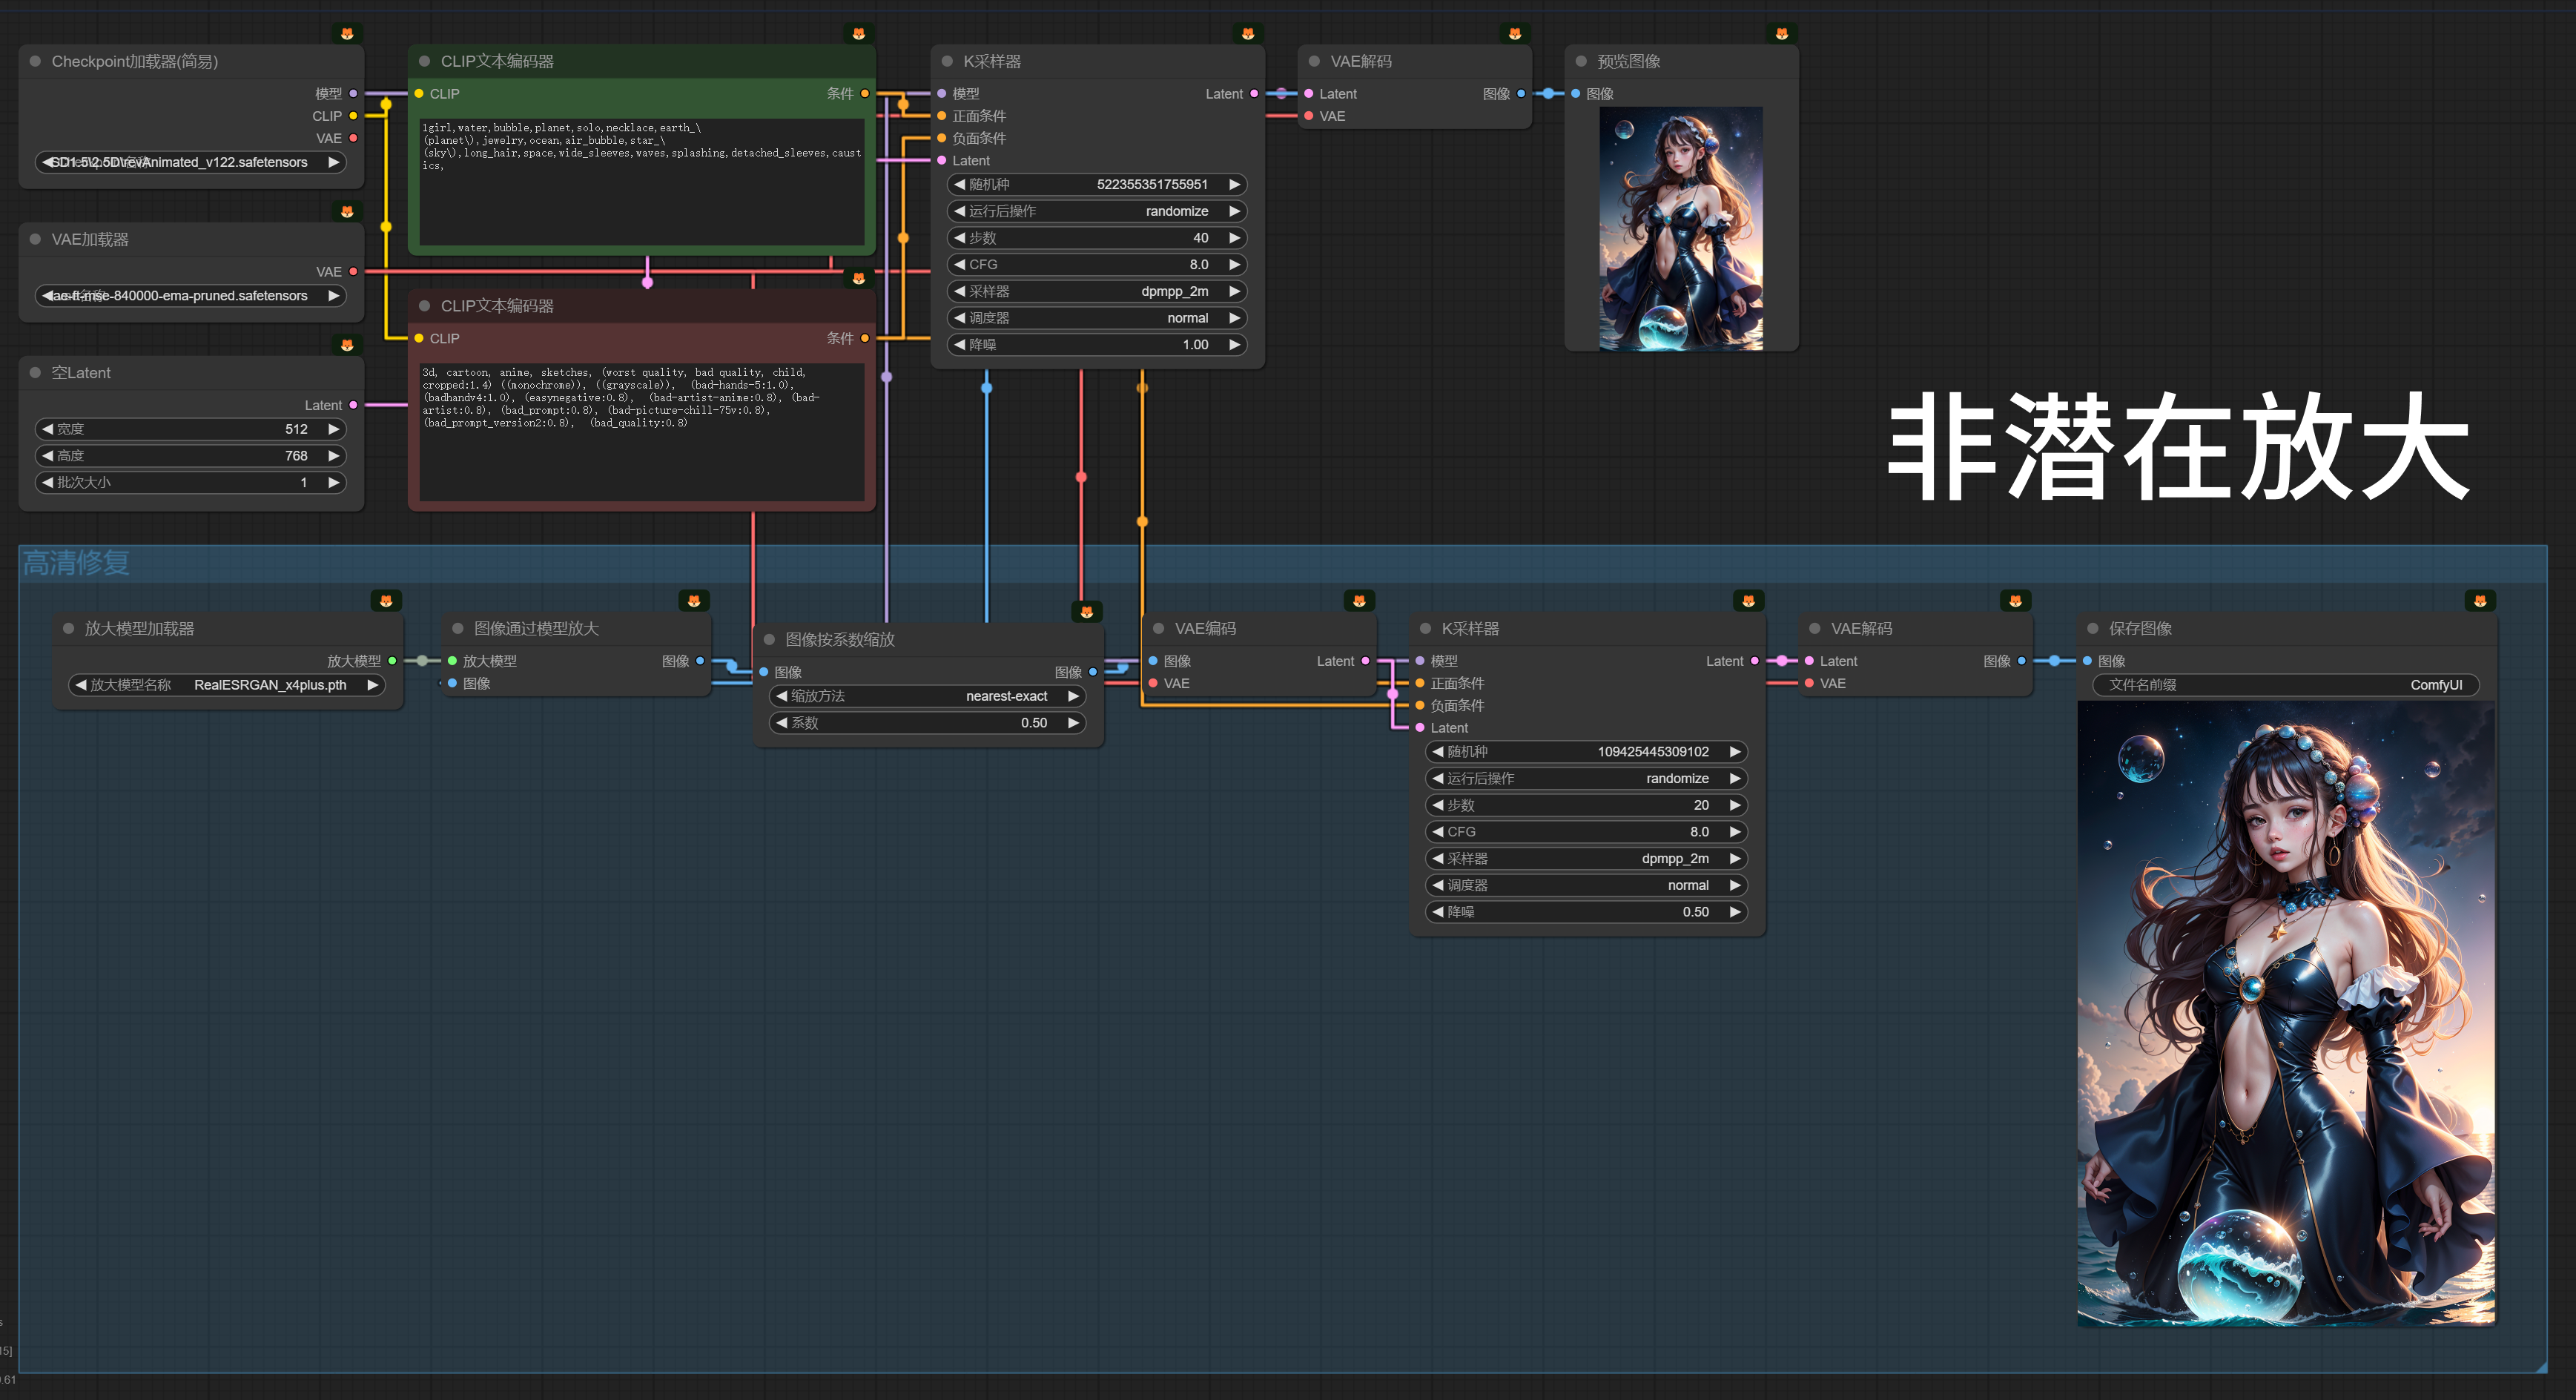Increase 宽度 512 with right arrow
The width and height of the screenshot is (2576, 1400).
334,429
